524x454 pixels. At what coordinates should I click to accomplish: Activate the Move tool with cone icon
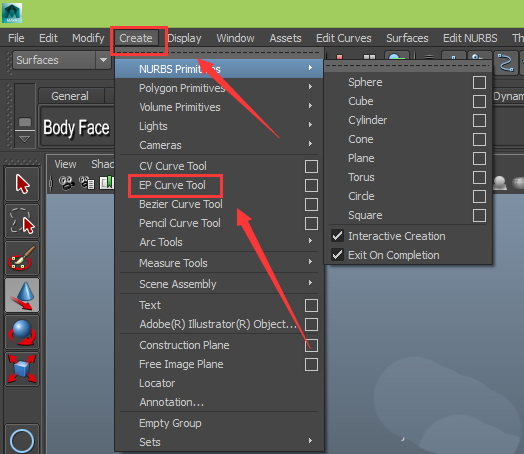click(22, 295)
